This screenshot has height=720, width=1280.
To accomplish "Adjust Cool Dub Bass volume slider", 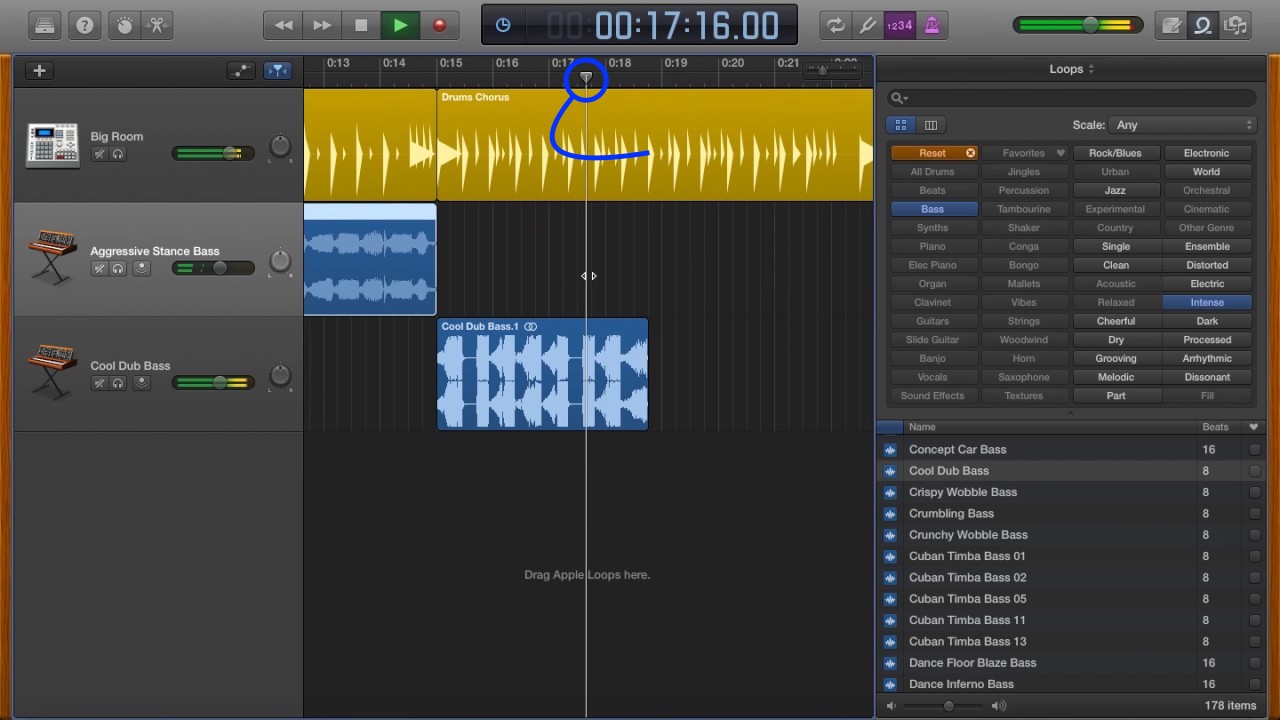I will pyautogui.click(x=213, y=382).
